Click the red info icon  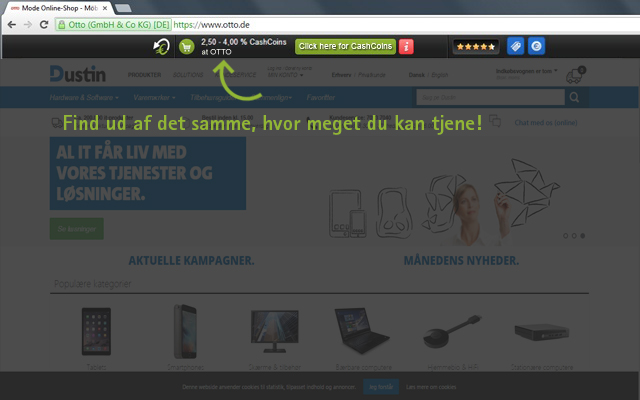pos(406,47)
